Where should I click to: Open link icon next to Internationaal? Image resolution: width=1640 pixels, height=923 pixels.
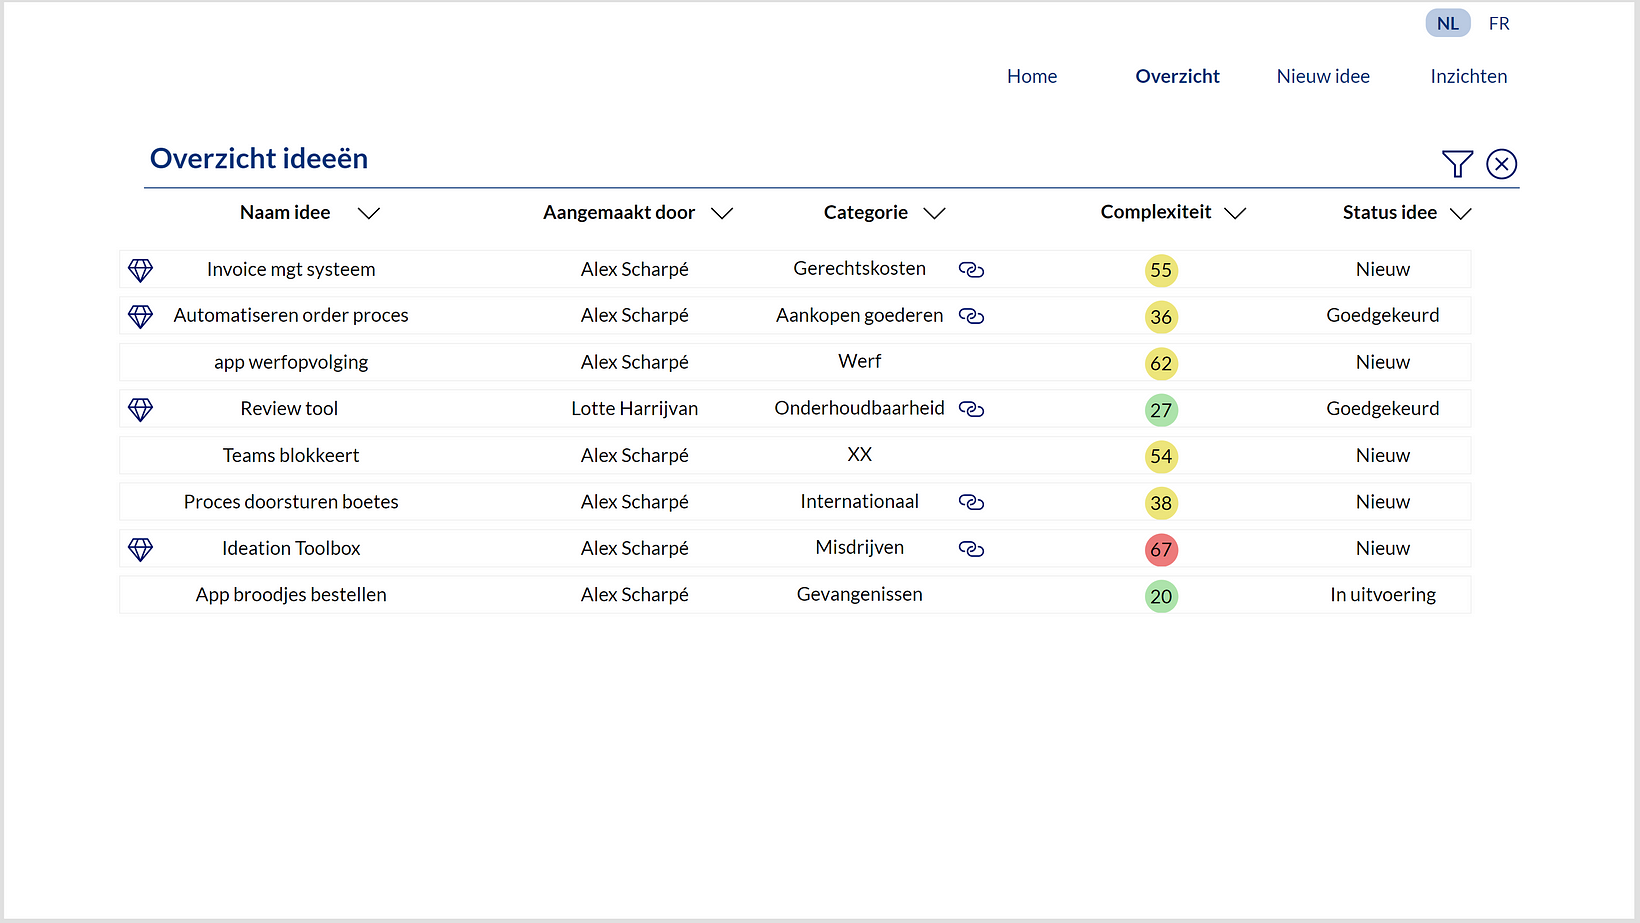tap(971, 502)
